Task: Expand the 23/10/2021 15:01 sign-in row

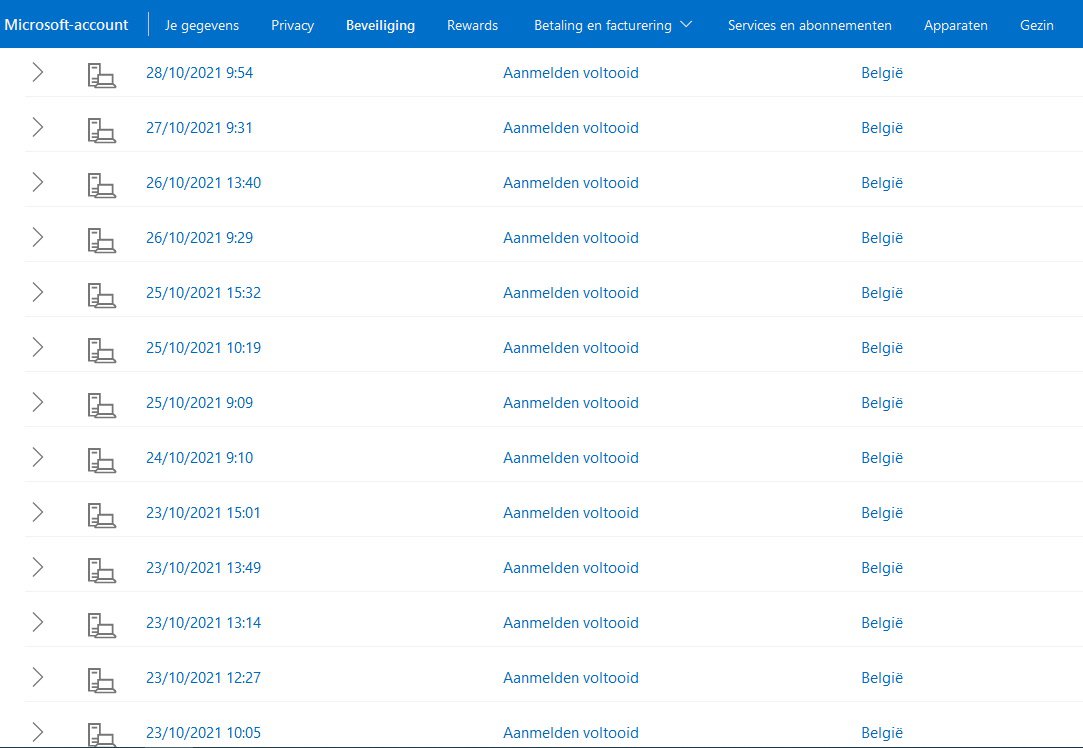Action: 38,512
